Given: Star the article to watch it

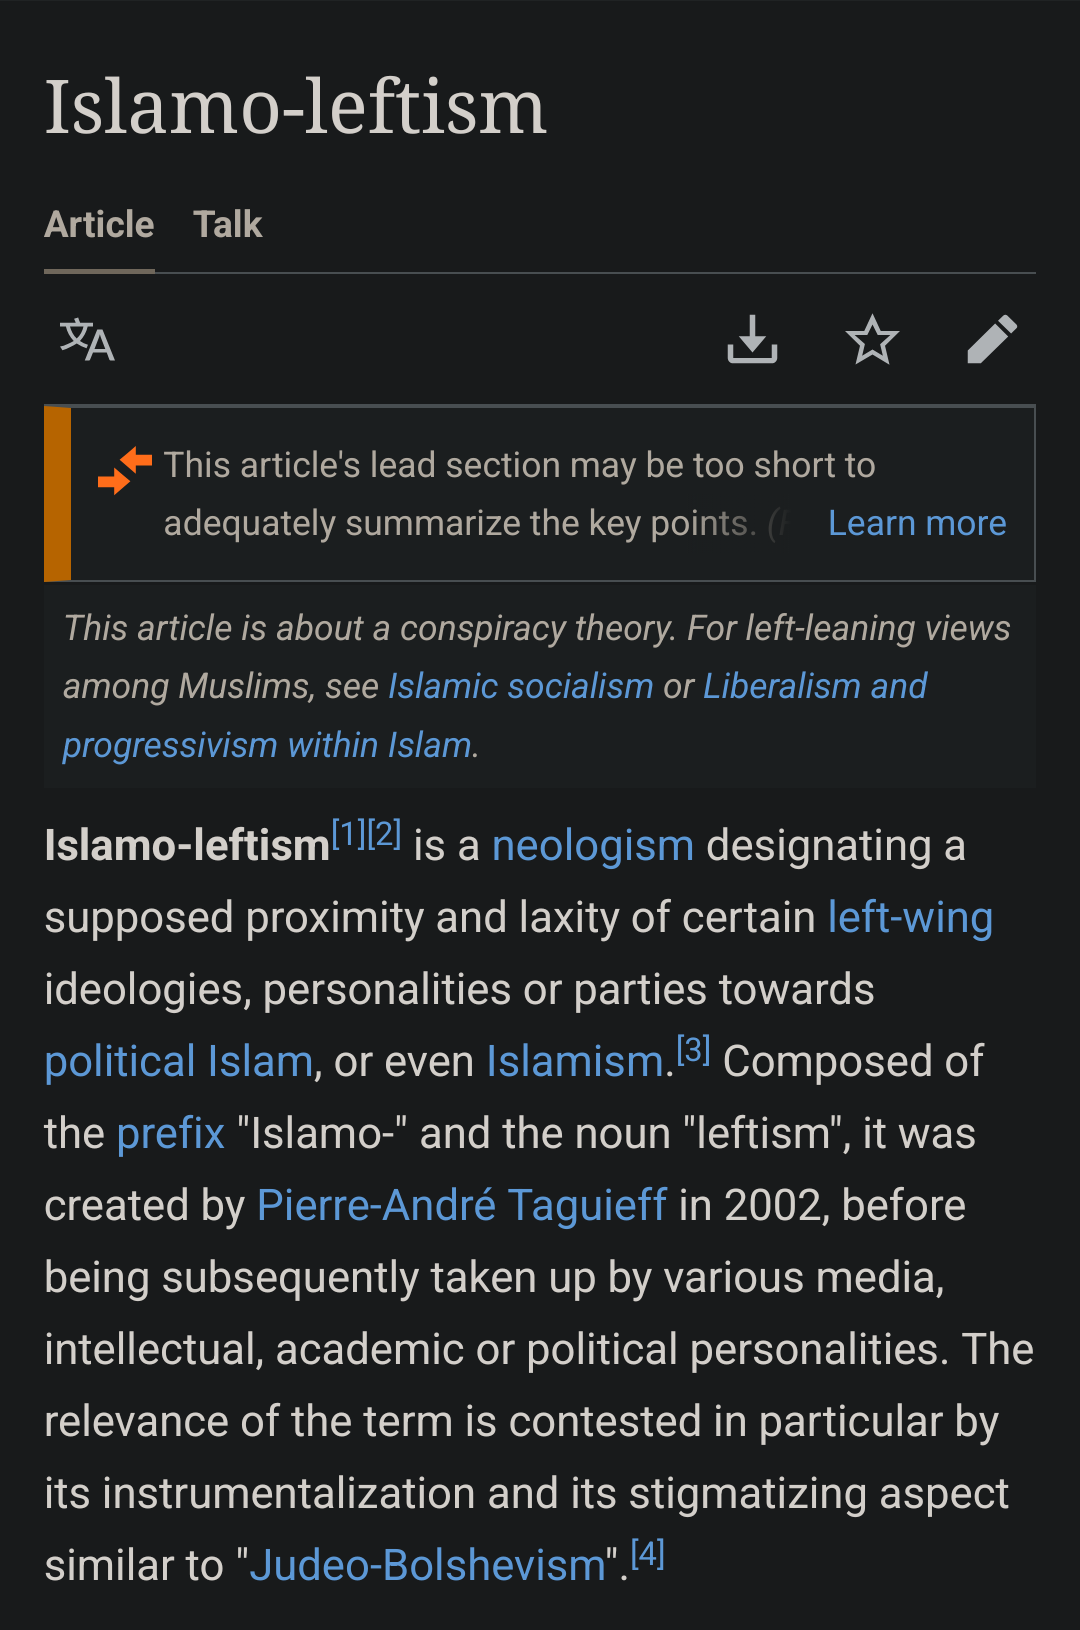Looking at the screenshot, I should pos(872,340).
